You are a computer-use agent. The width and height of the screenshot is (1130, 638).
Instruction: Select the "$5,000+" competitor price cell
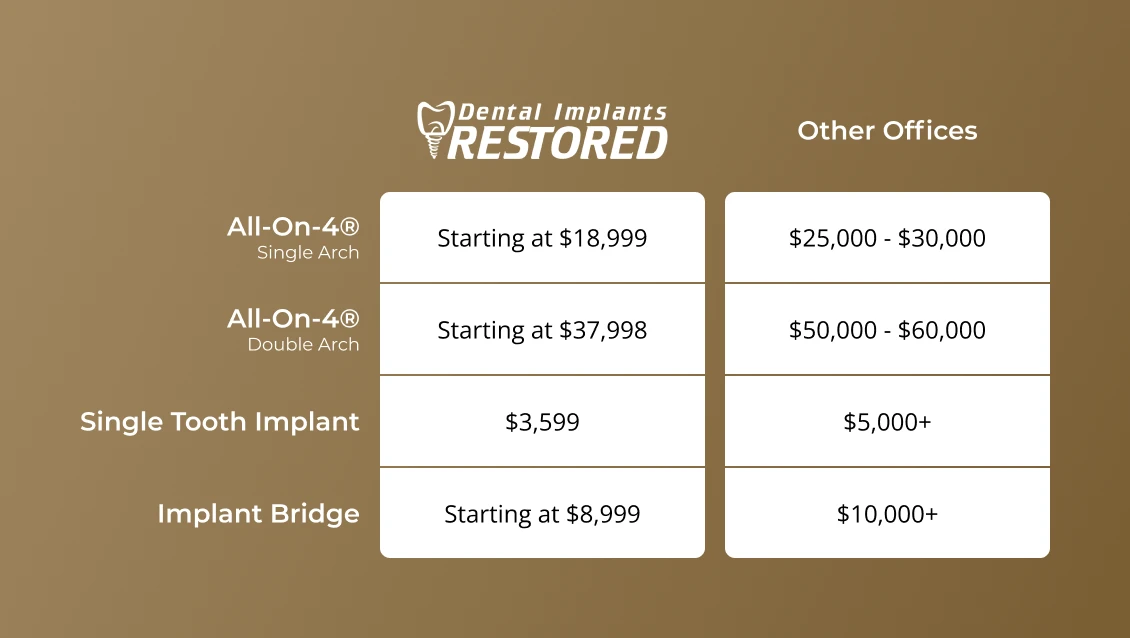pos(887,422)
